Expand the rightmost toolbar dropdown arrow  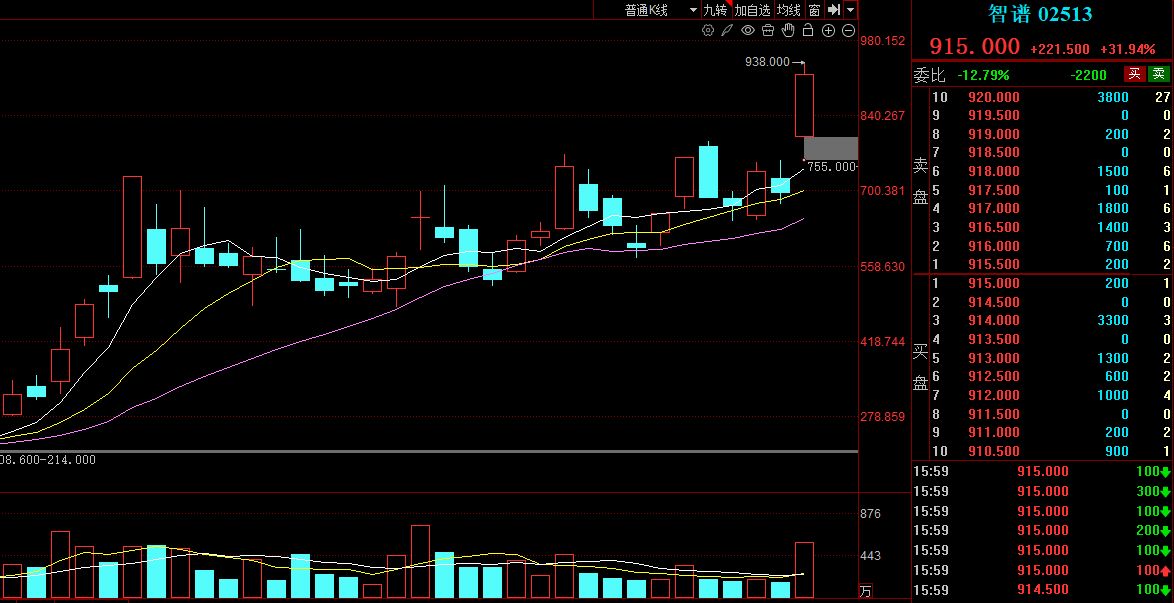tap(850, 10)
